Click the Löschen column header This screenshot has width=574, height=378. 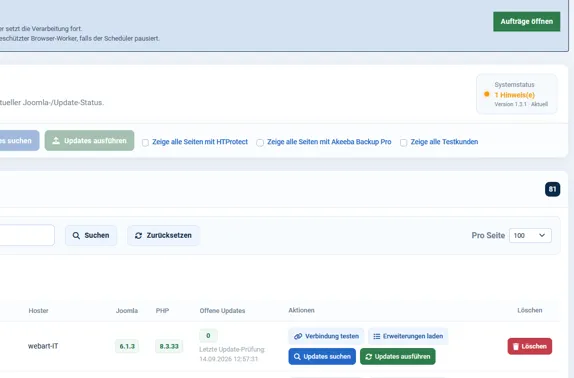coord(530,310)
